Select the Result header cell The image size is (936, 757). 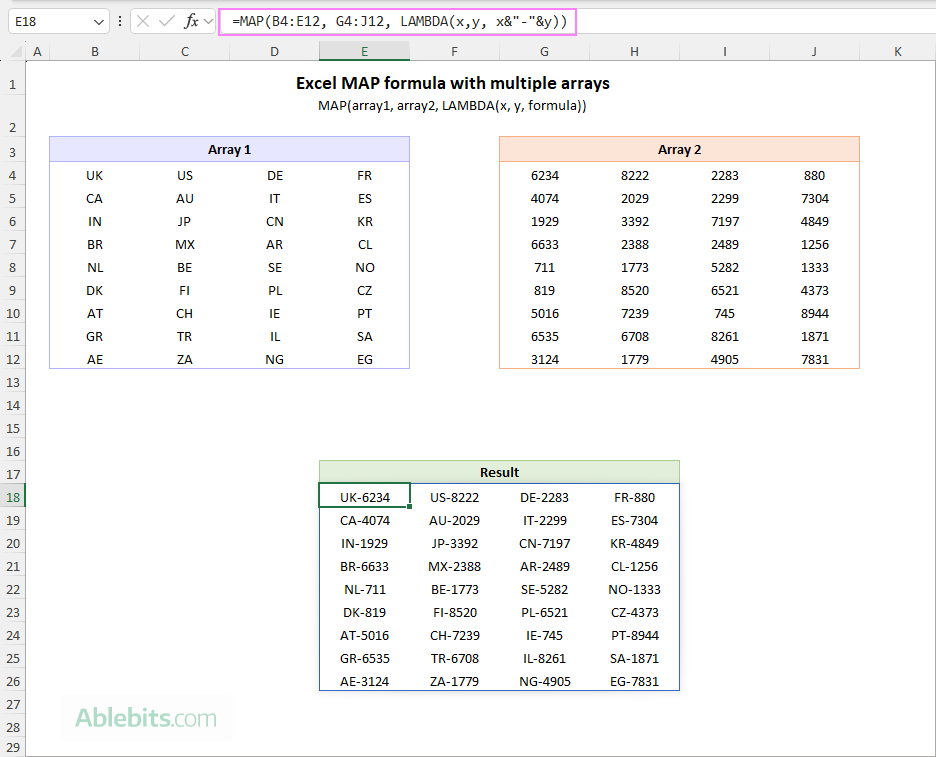499,472
